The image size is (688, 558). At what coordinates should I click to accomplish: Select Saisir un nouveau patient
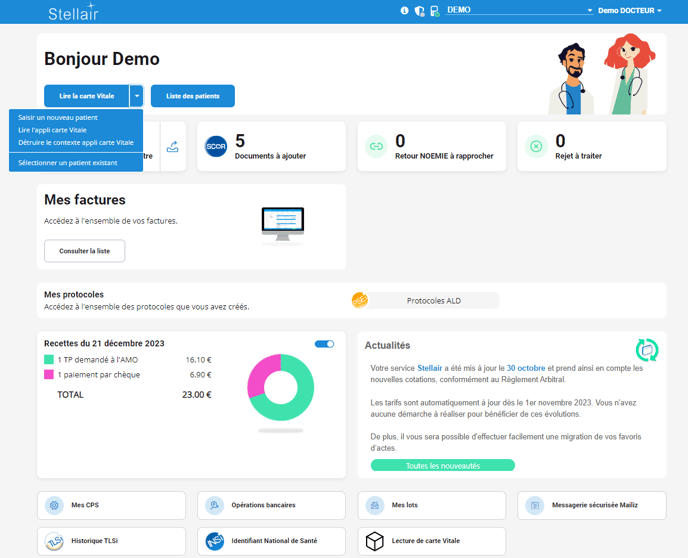point(58,118)
